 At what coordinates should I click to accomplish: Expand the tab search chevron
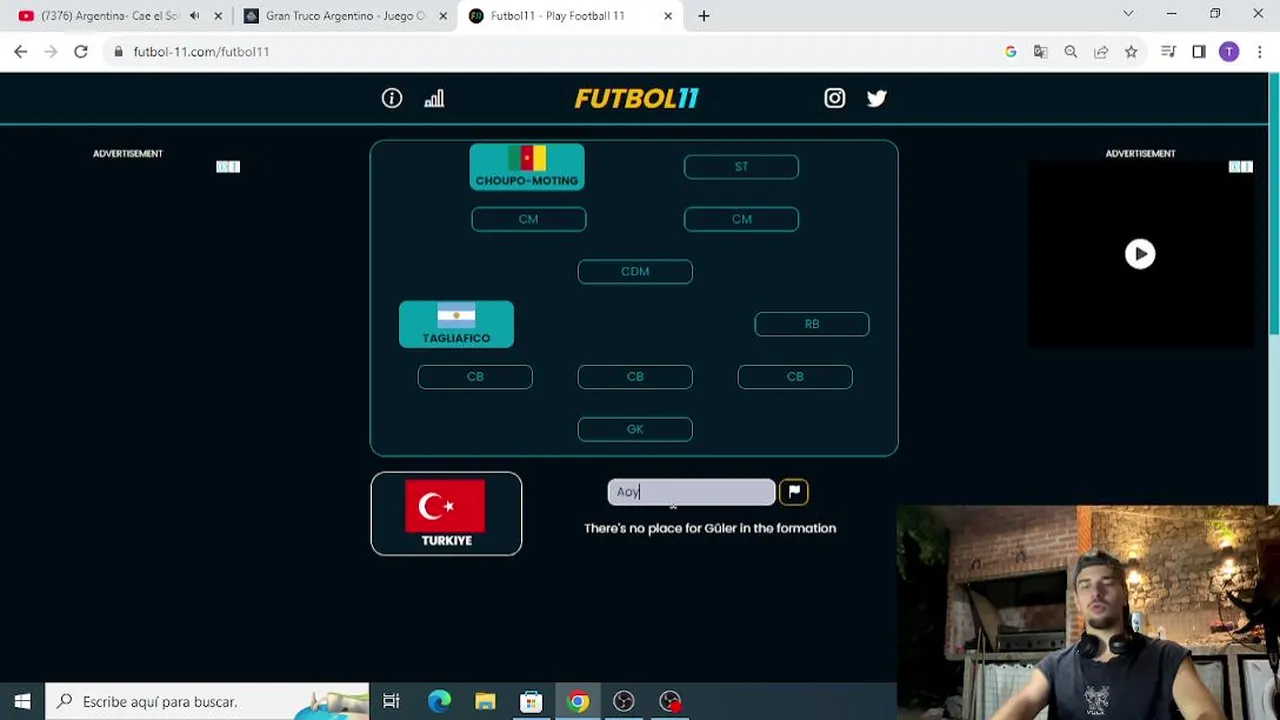(x=1128, y=14)
